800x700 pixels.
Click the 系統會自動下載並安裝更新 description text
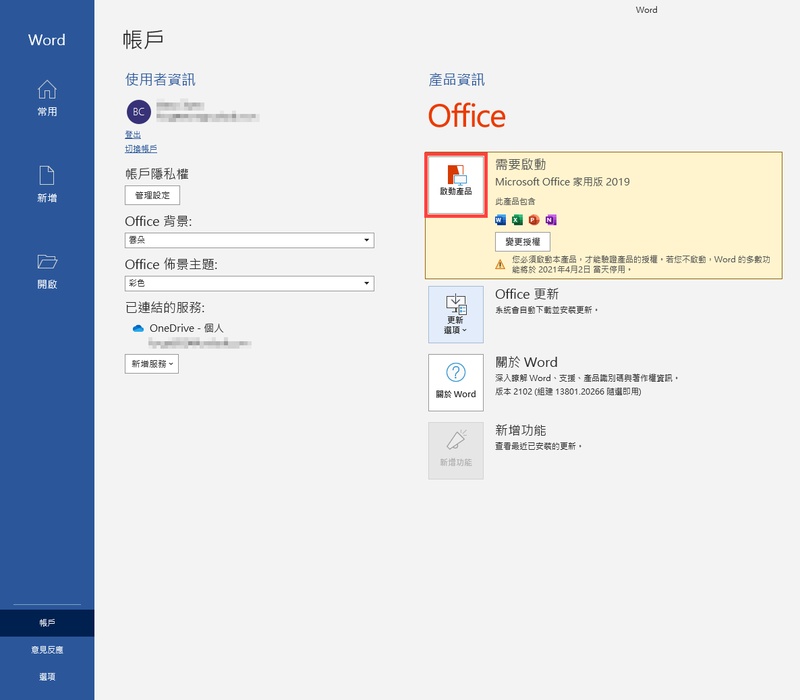click(x=546, y=310)
